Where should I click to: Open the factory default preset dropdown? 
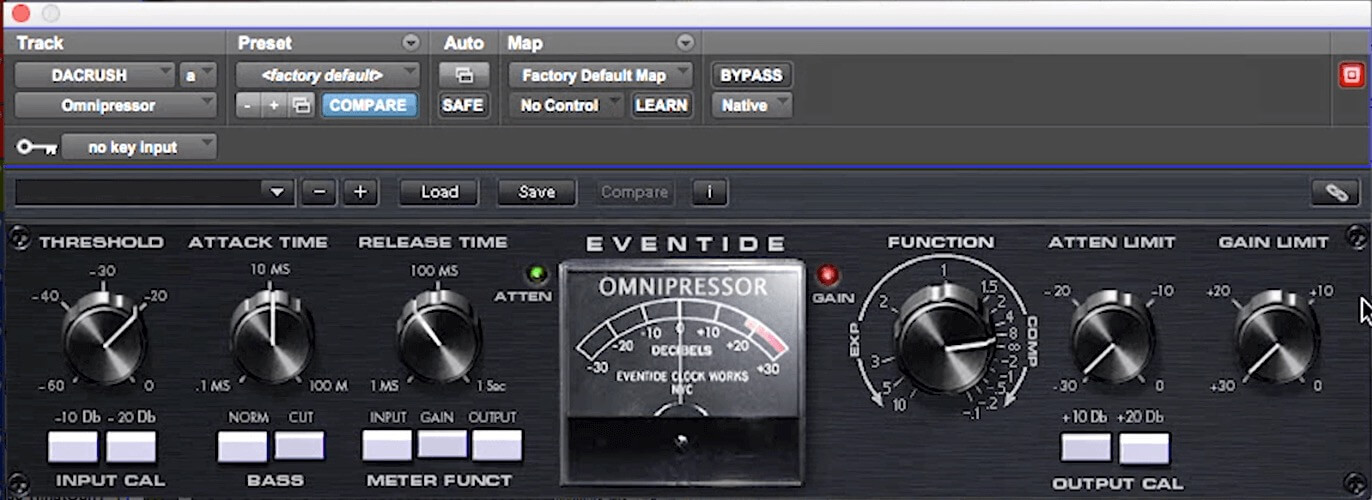click(x=328, y=75)
